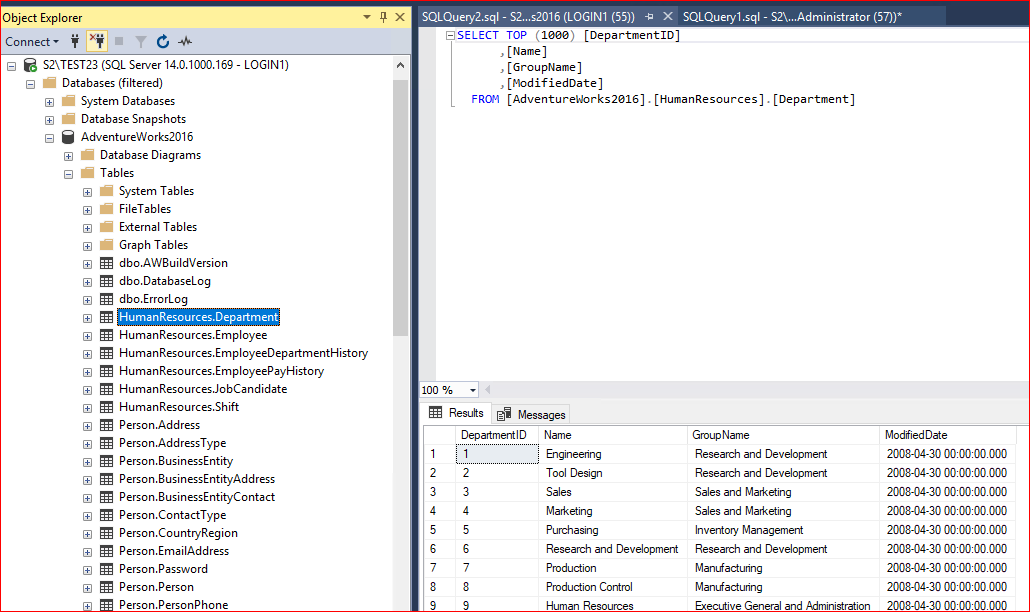Click the AdventureWorks2016 database icon
Image resolution: width=1030 pixels, height=612 pixels.
click(68, 137)
